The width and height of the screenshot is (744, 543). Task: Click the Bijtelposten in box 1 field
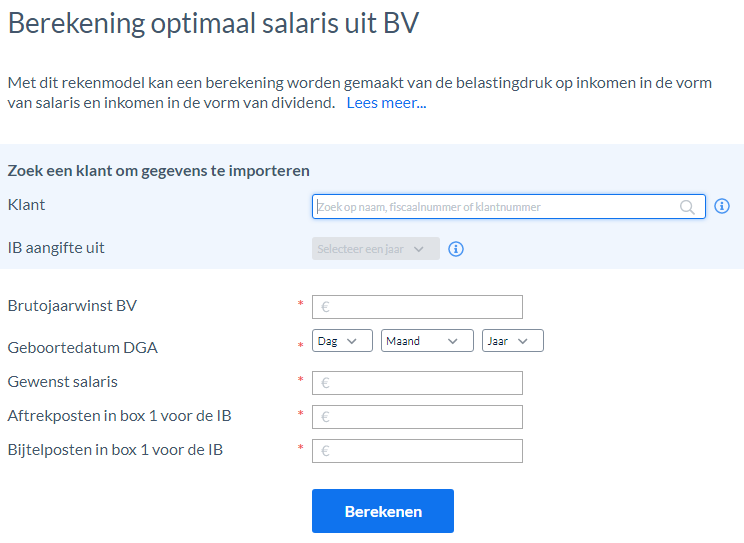click(417, 451)
